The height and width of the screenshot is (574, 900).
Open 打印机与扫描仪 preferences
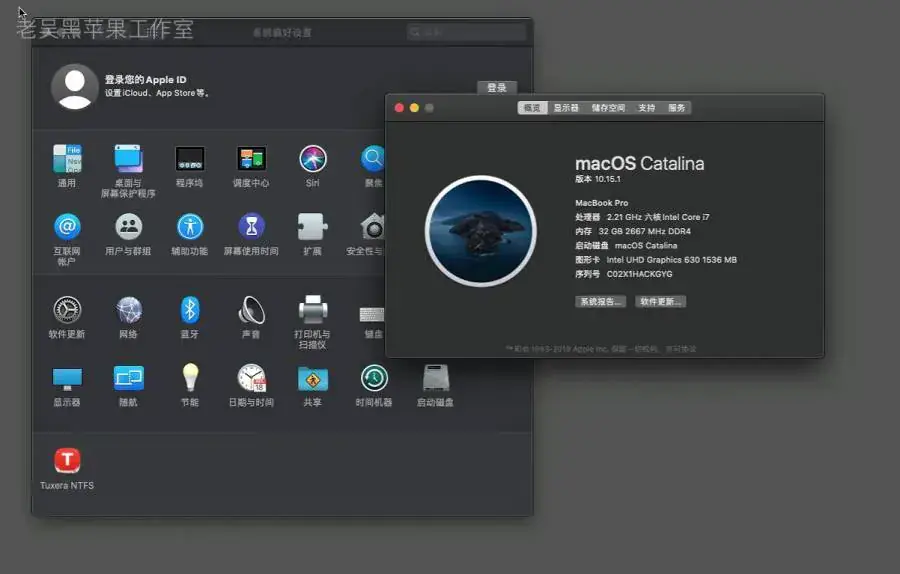313,310
